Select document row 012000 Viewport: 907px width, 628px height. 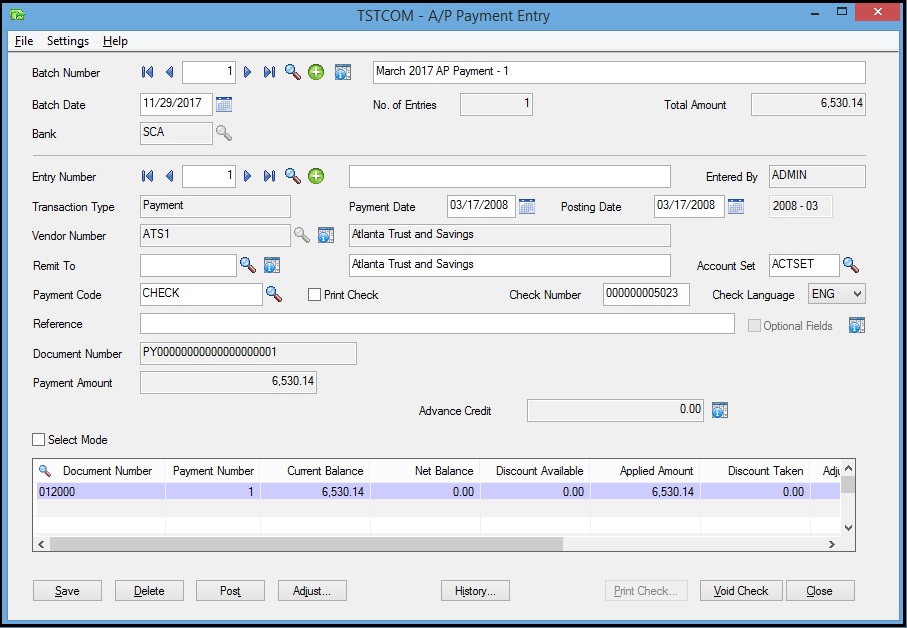438,492
